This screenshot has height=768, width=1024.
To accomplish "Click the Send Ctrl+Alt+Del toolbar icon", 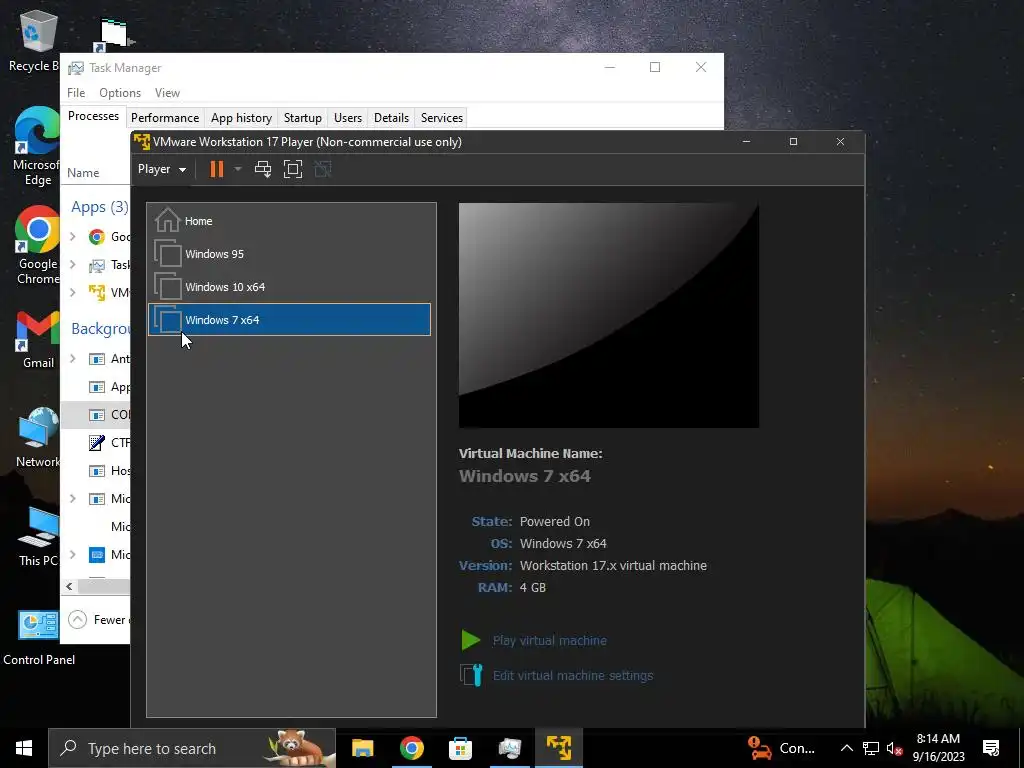I will pyautogui.click(x=263, y=169).
